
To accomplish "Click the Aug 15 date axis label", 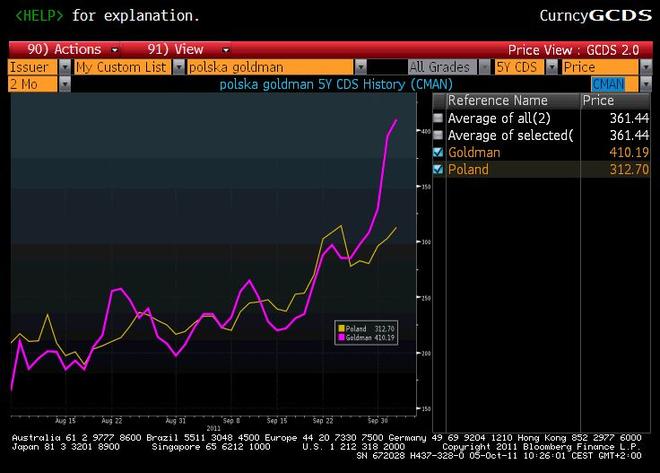I will (65, 420).
